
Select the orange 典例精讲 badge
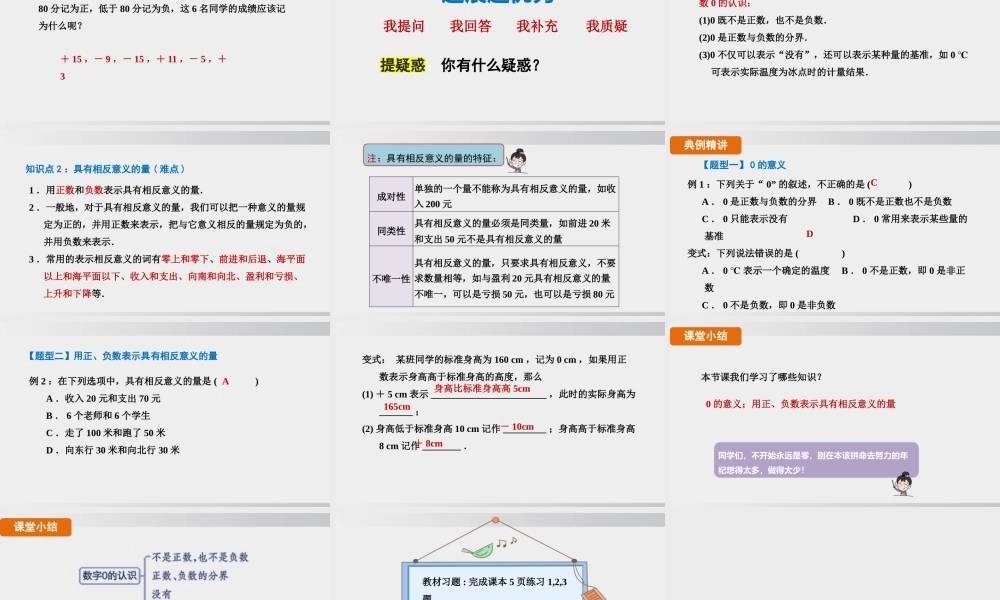(x=705, y=145)
